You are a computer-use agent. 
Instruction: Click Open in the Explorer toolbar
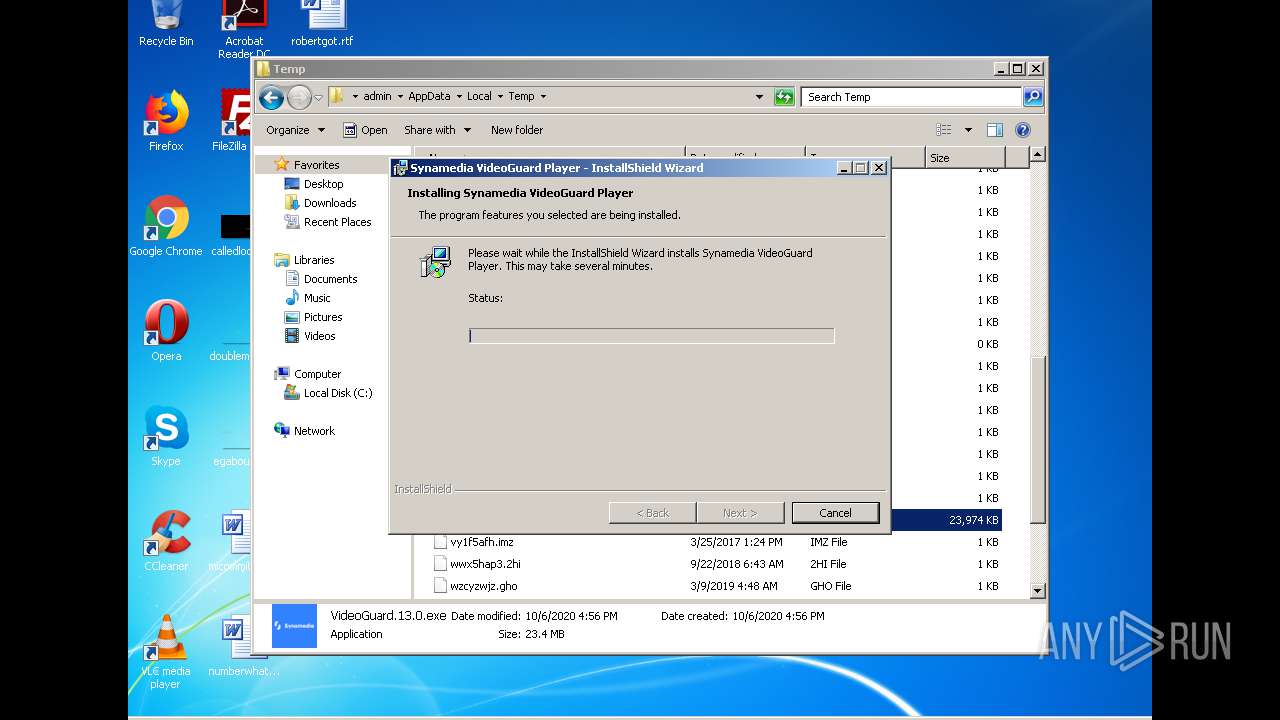pyautogui.click(x=365, y=130)
